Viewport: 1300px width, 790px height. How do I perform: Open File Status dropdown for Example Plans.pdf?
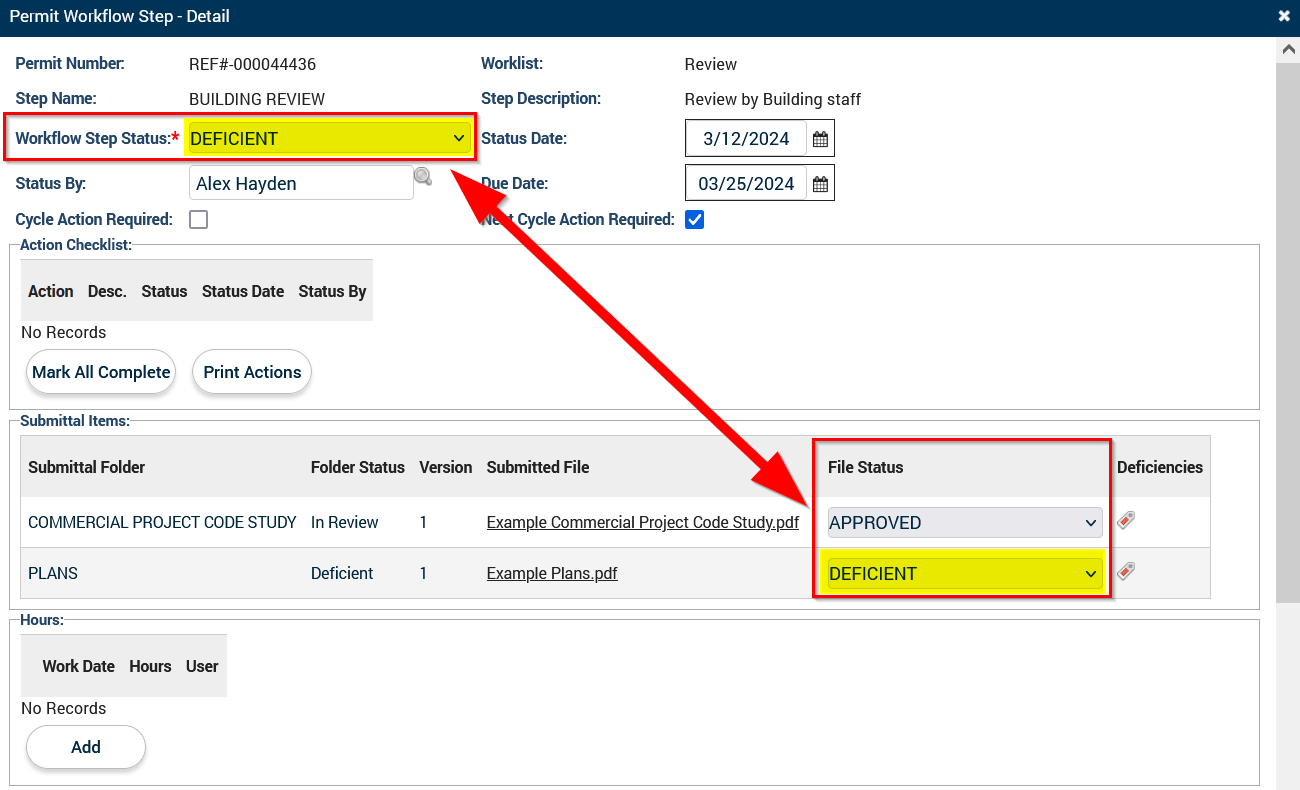click(964, 574)
